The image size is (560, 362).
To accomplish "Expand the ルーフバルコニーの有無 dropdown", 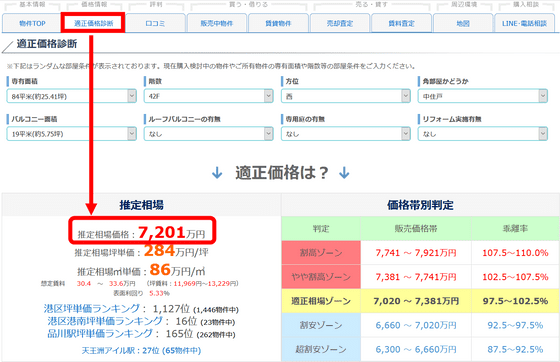I will [209, 134].
